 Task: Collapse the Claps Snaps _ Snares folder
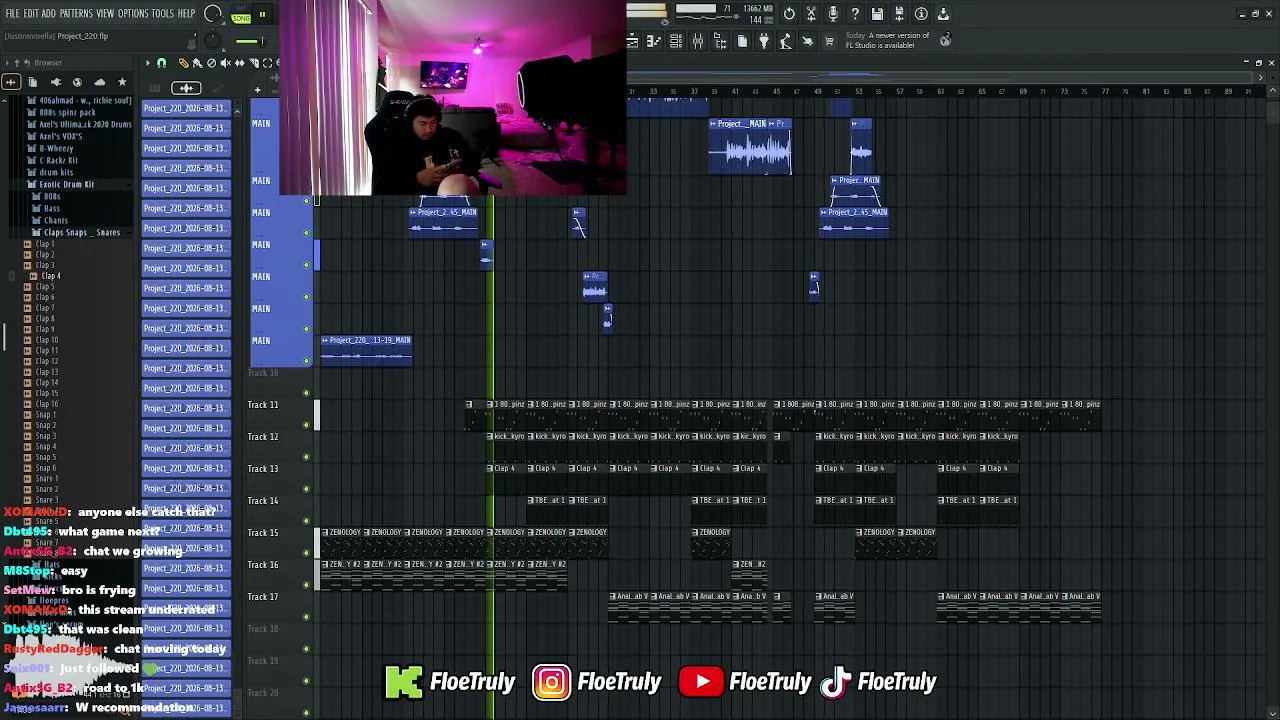click(x=82, y=232)
